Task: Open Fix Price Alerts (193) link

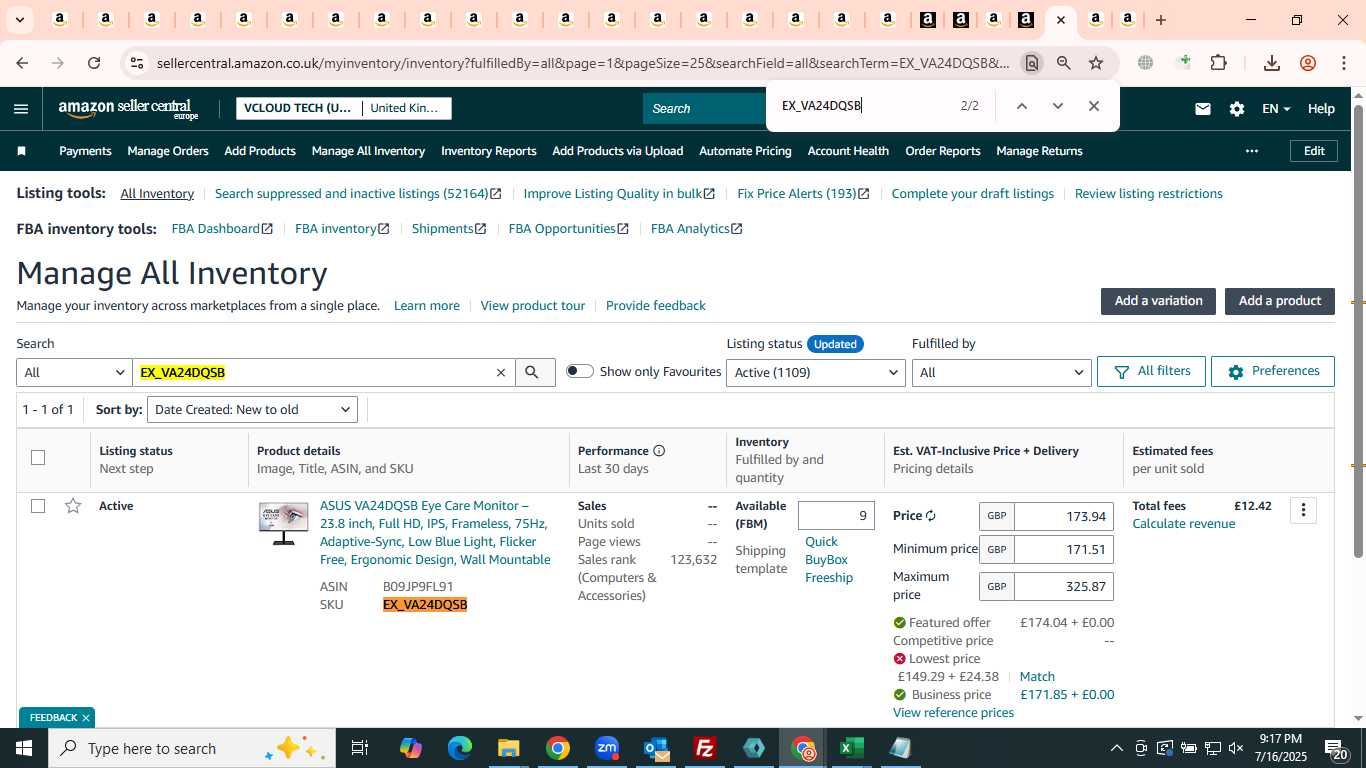Action: click(x=803, y=194)
